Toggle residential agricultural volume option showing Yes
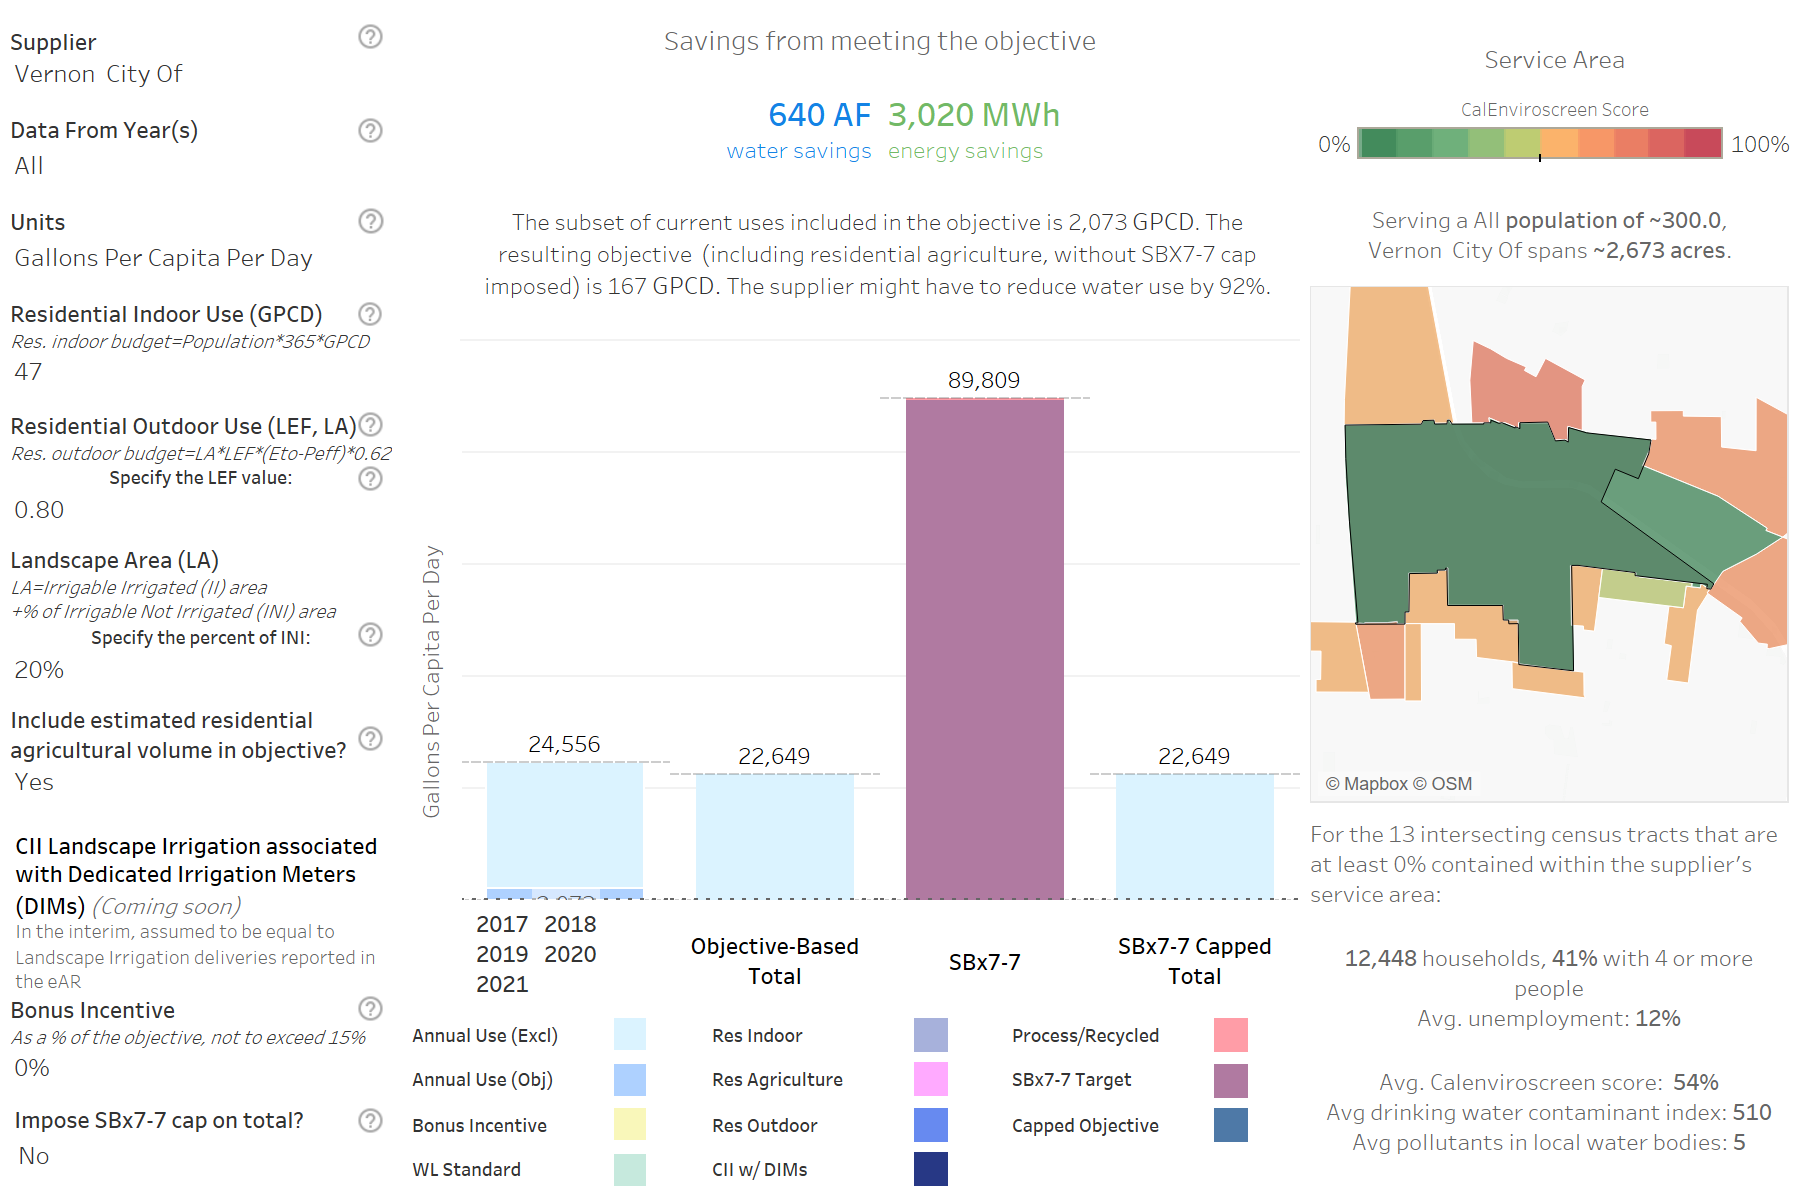 pos(34,782)
